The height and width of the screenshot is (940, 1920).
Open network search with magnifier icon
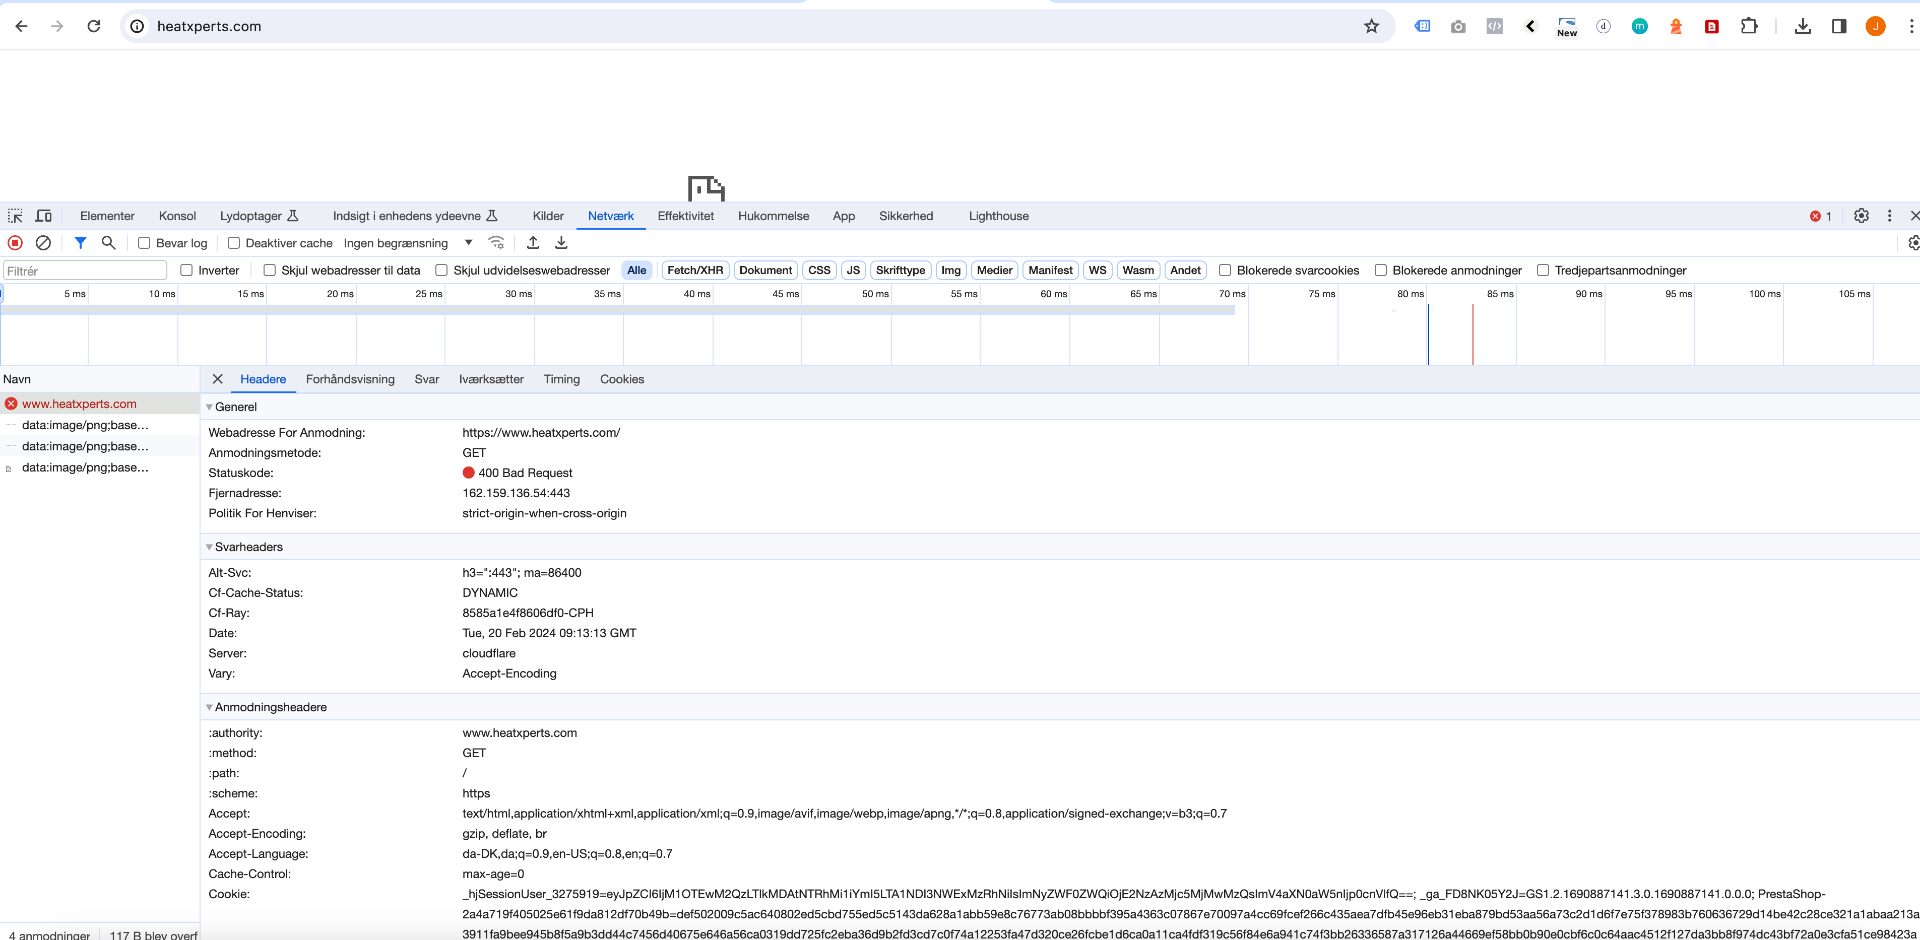tap(108, 243)
